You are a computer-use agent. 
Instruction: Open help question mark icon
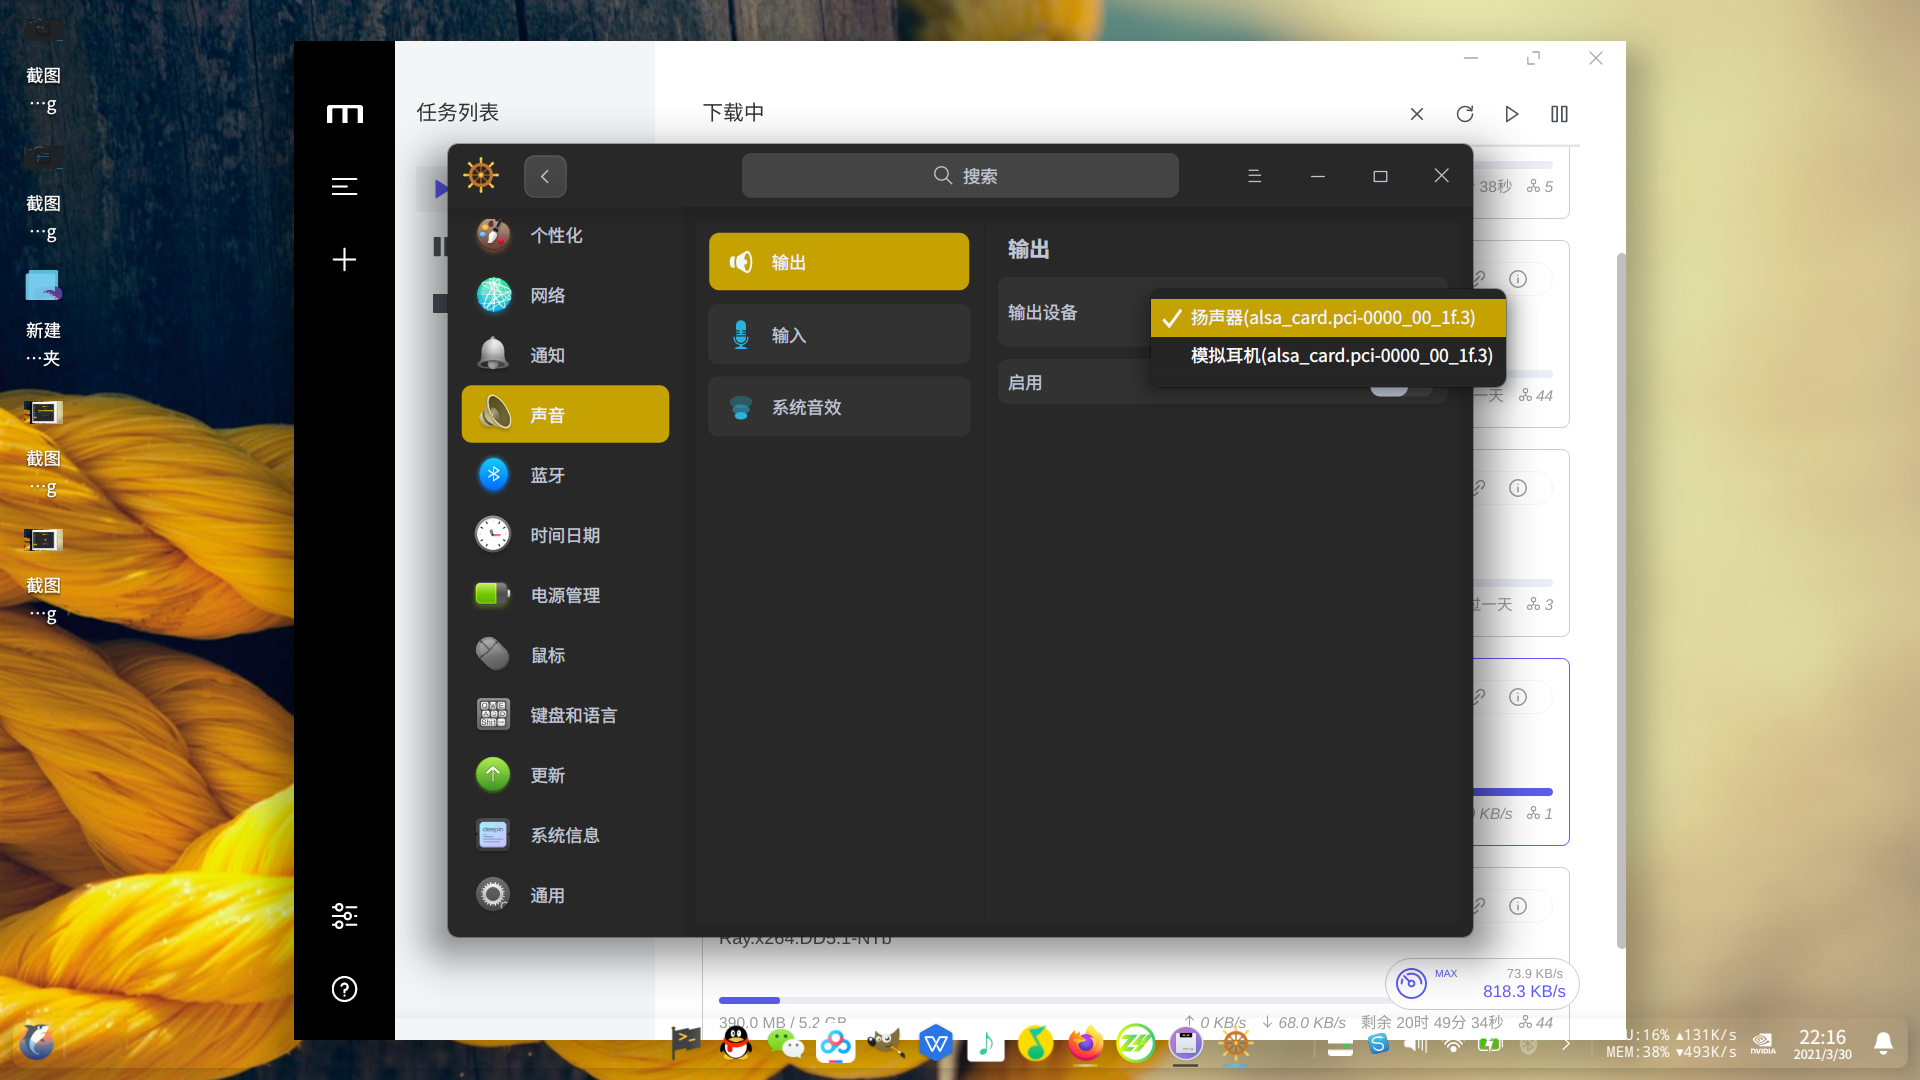pyautogui.click(x=344, y=989)
